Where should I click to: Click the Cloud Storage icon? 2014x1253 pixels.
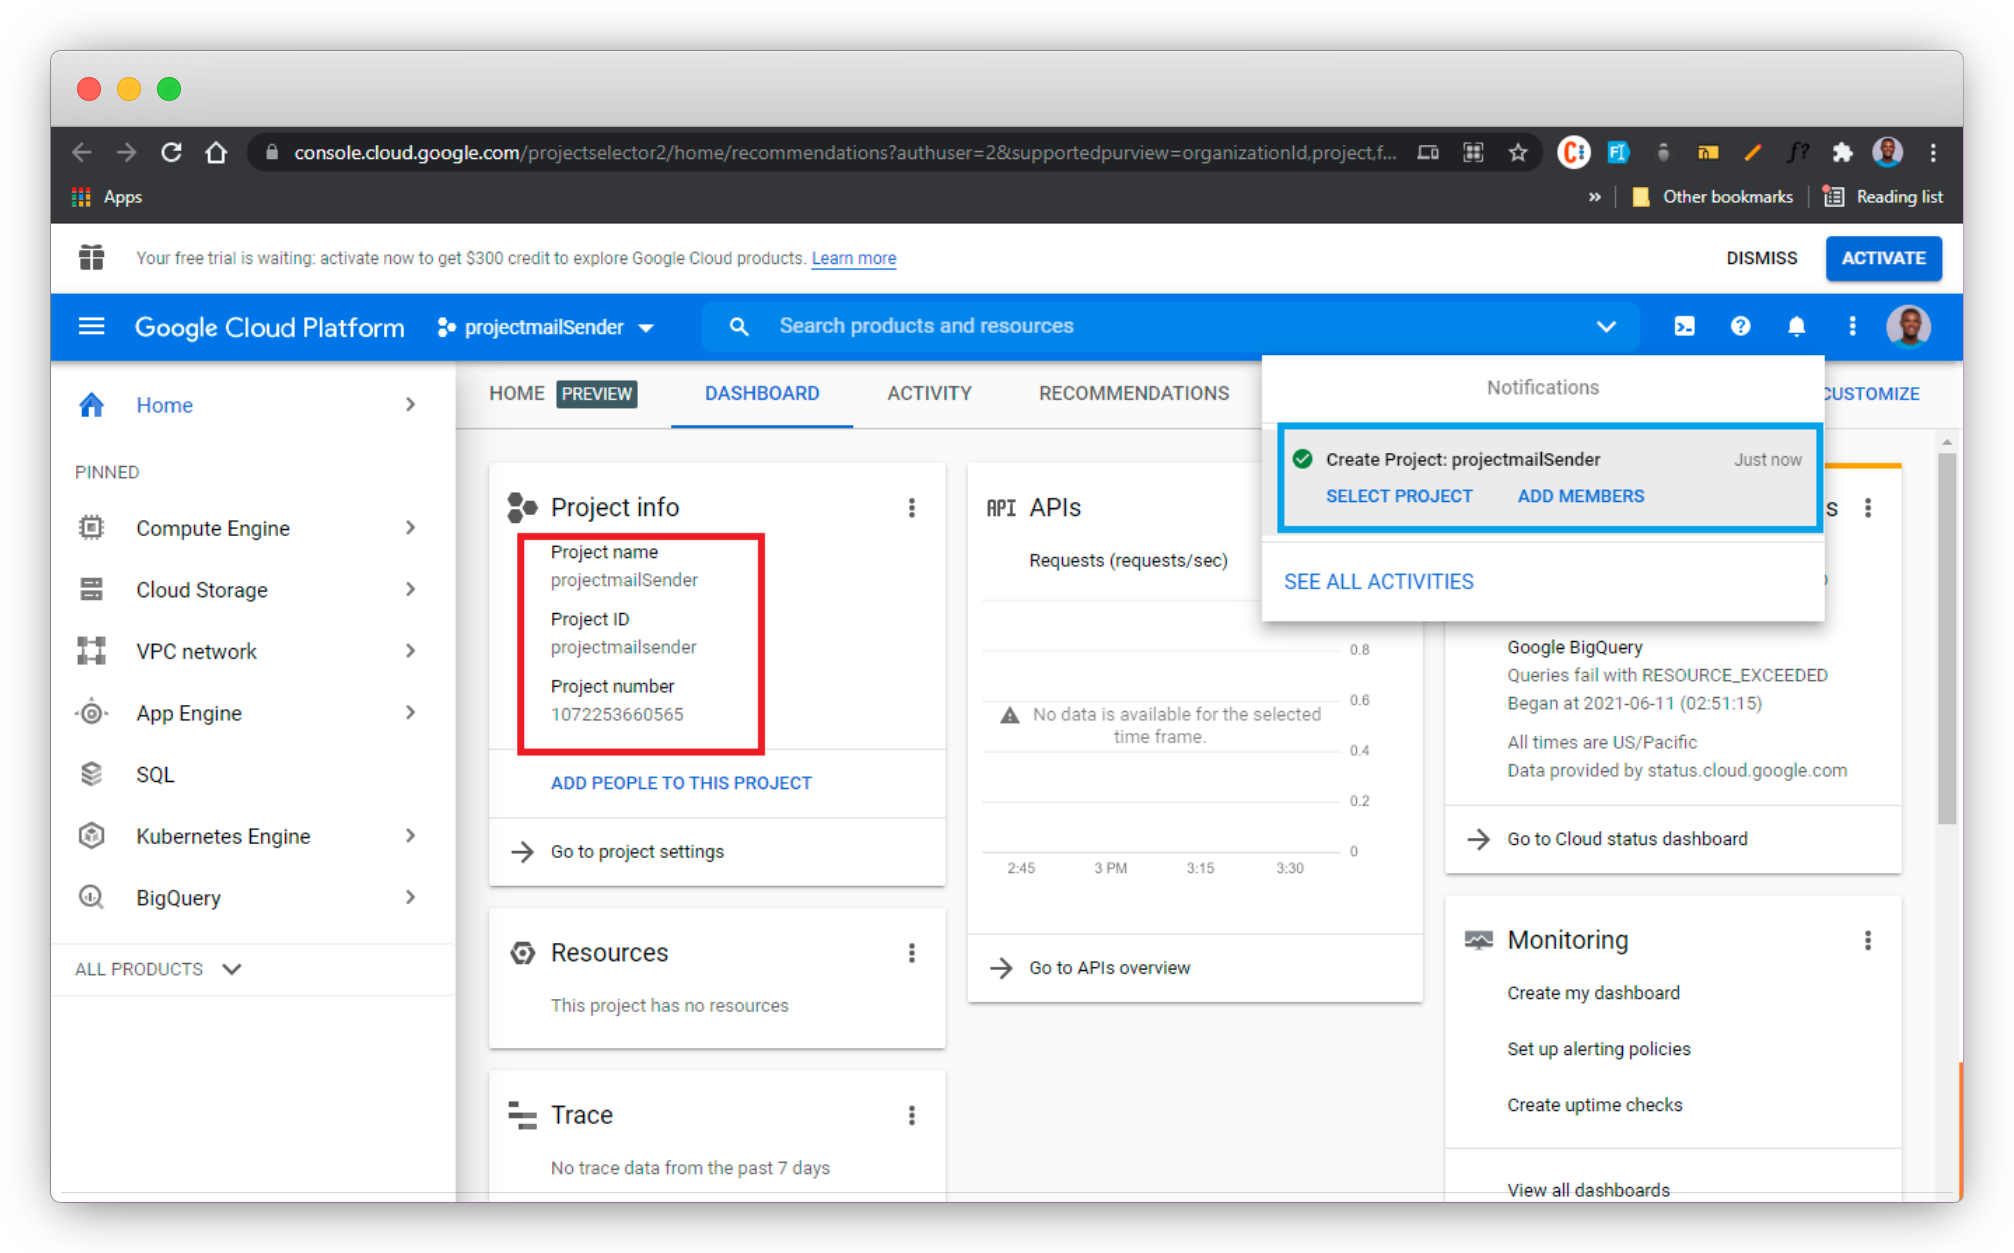pos(91,590)
